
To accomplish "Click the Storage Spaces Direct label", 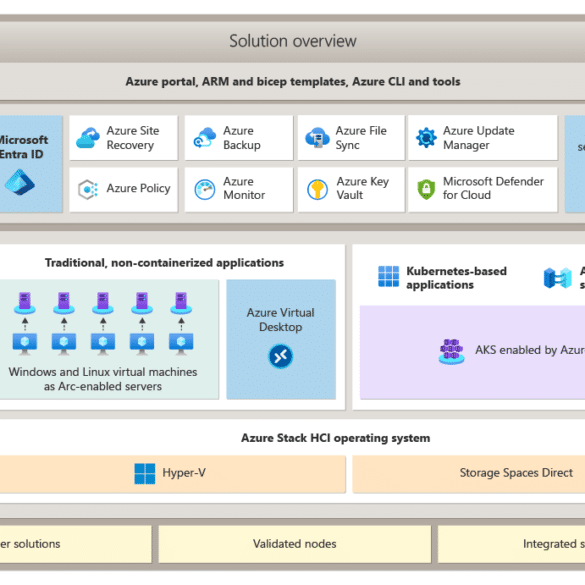I will (516, 473).
